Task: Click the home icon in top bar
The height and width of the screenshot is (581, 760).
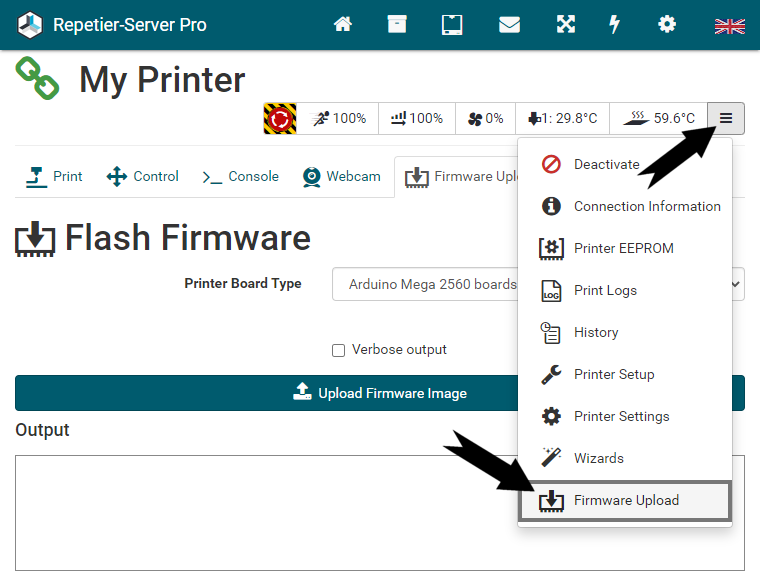Action: [343, 25]
